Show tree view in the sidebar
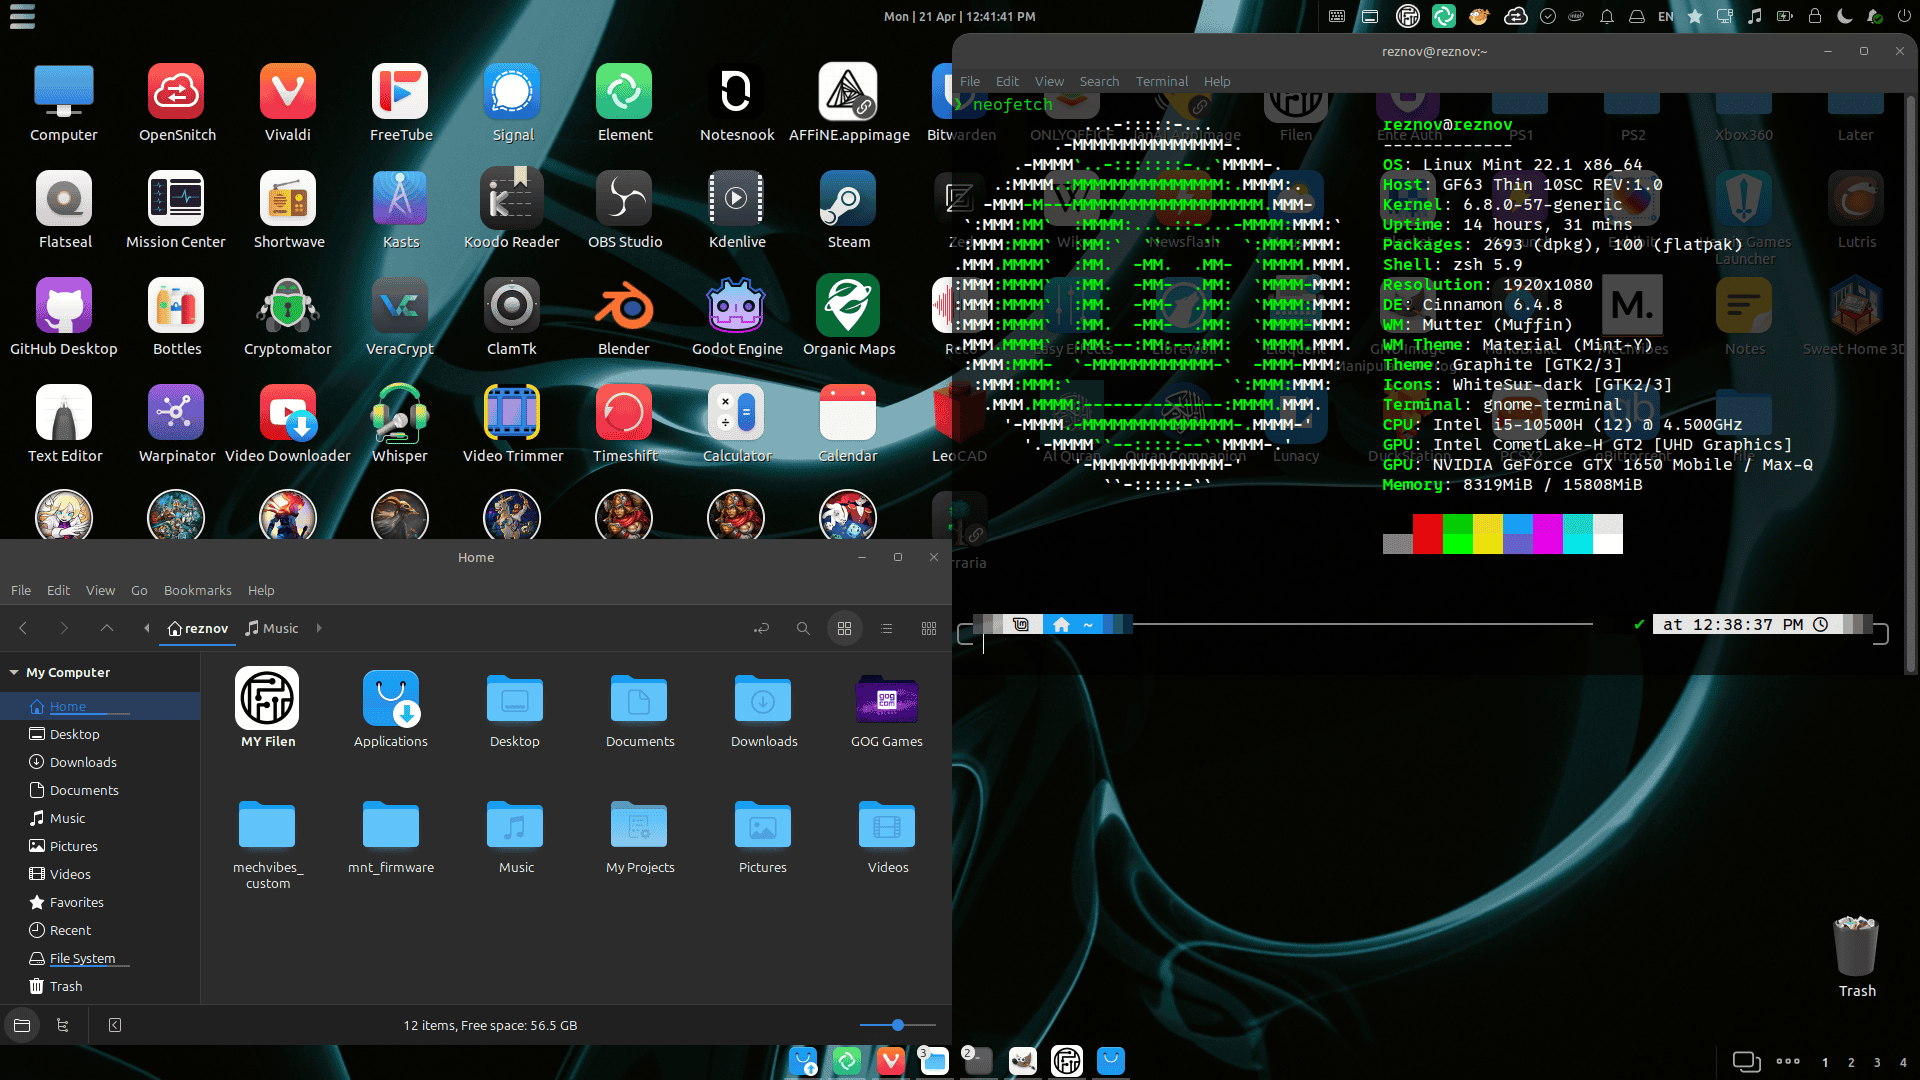The height and width of the screenshot is (1080, 1920). [x=63, y=1025]
